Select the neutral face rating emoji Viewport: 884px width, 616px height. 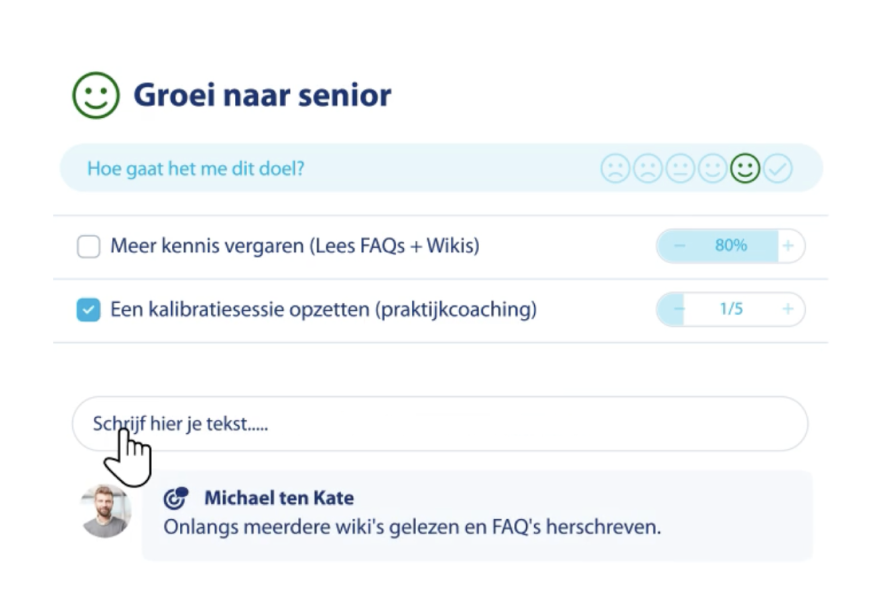[x=679, y=167]
